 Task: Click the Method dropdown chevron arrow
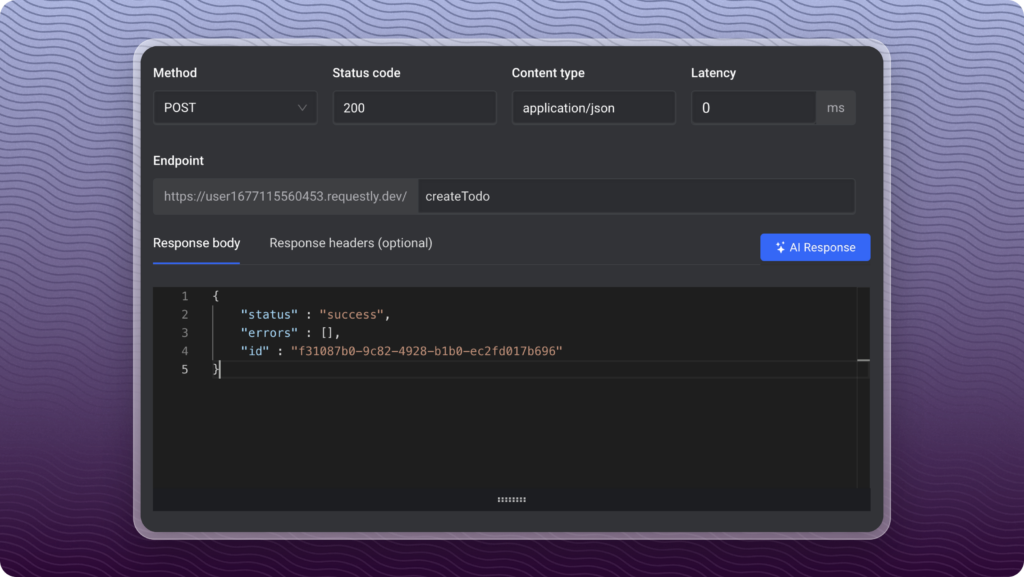tap(302, 108)
